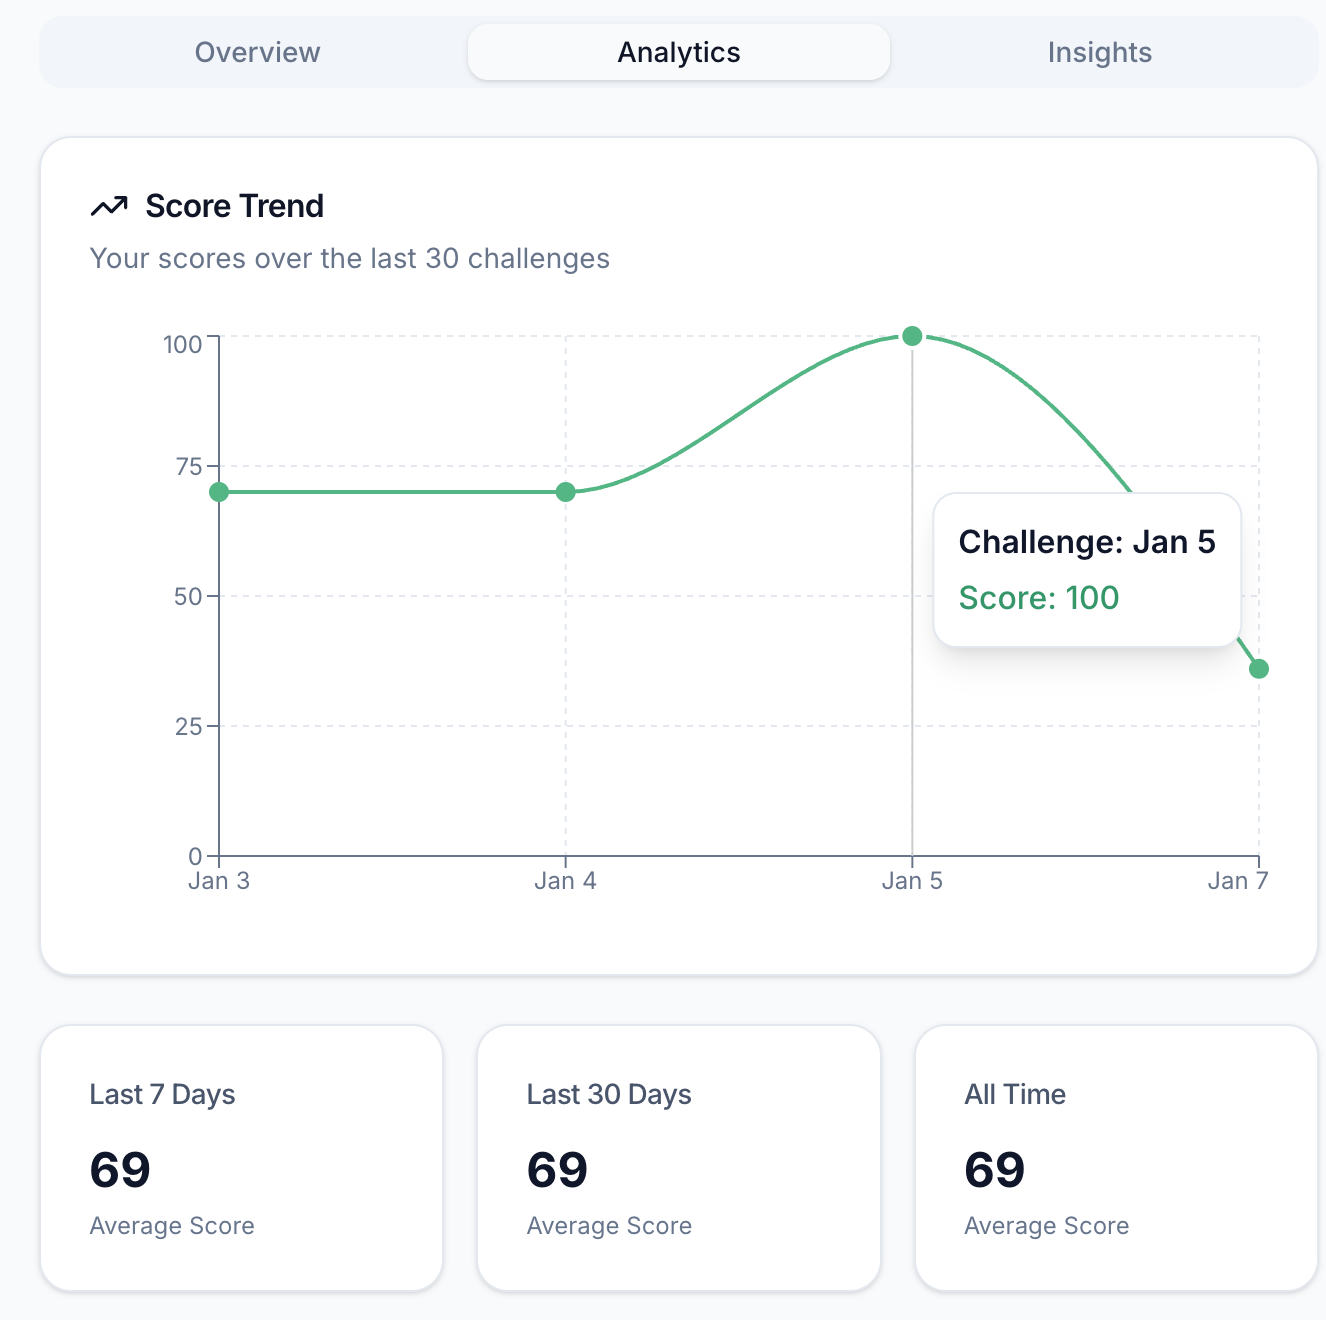Click the Challenge: Jan 5 tooltip
This screenshot has width=1326, height=1320.
pos(1086,541)
